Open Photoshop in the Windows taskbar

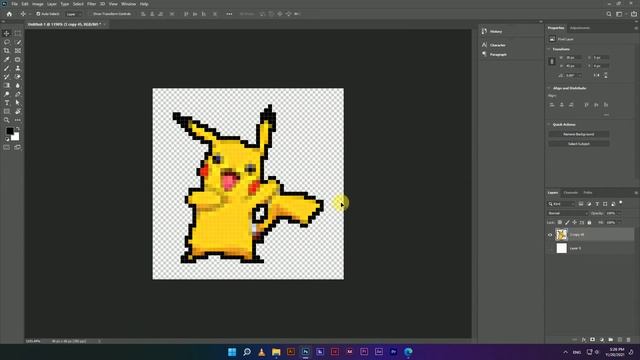(305, 352)
